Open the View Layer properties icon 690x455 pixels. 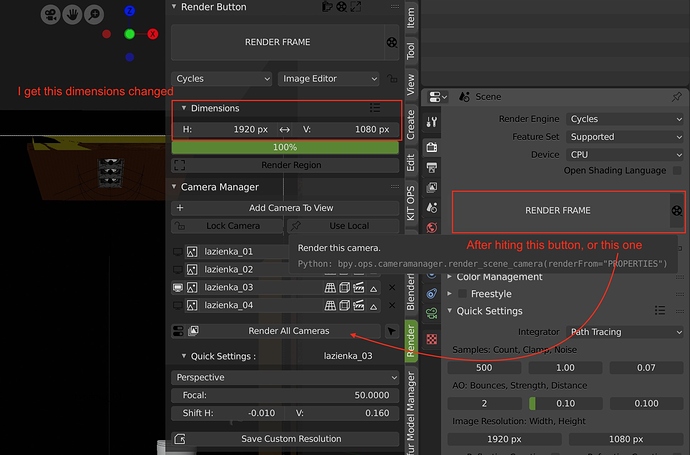432,187
